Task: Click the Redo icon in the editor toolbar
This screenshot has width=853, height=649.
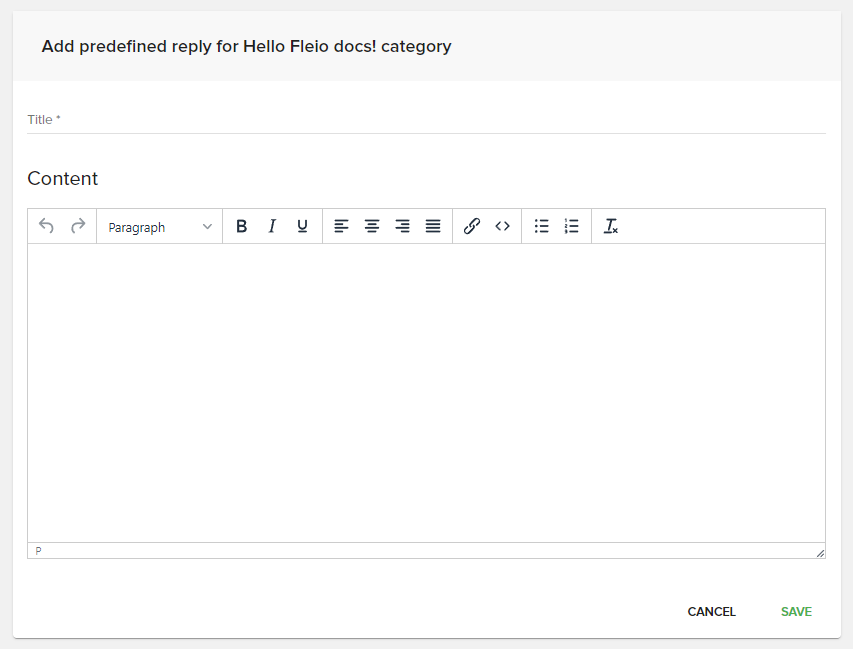Action: pos(77,226)
